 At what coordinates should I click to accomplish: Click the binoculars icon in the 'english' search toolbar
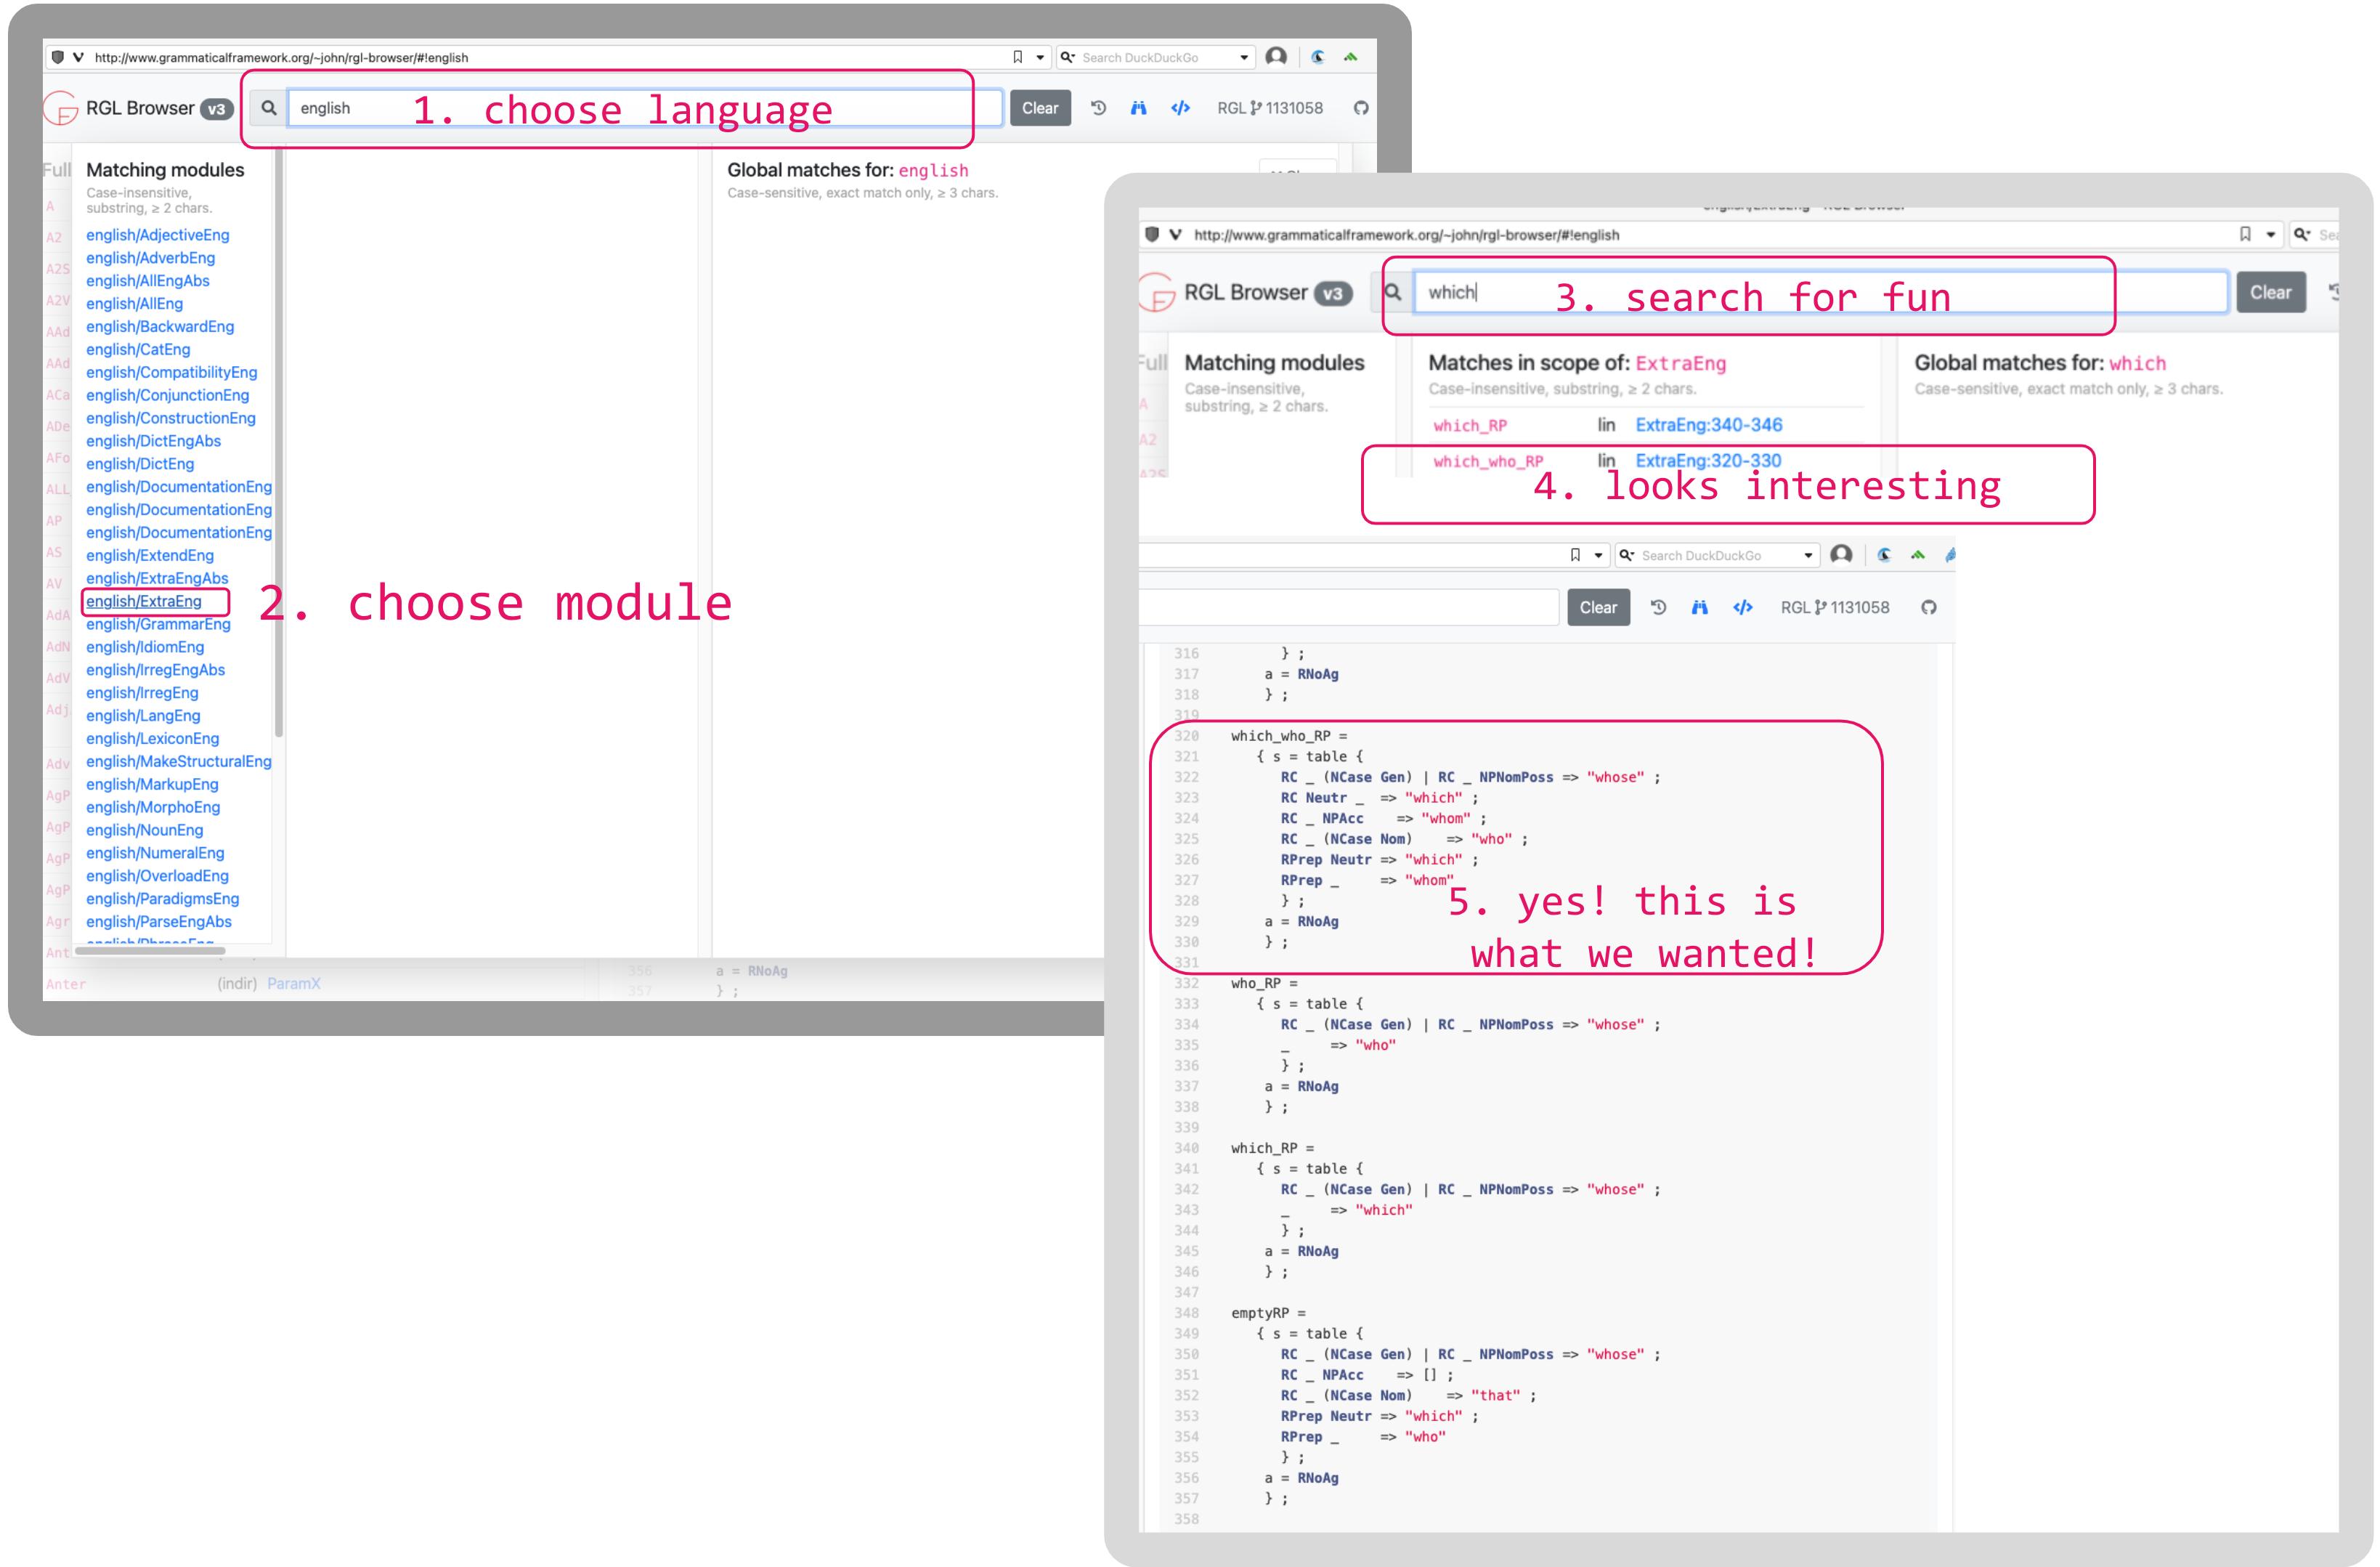click(1138, 108)
